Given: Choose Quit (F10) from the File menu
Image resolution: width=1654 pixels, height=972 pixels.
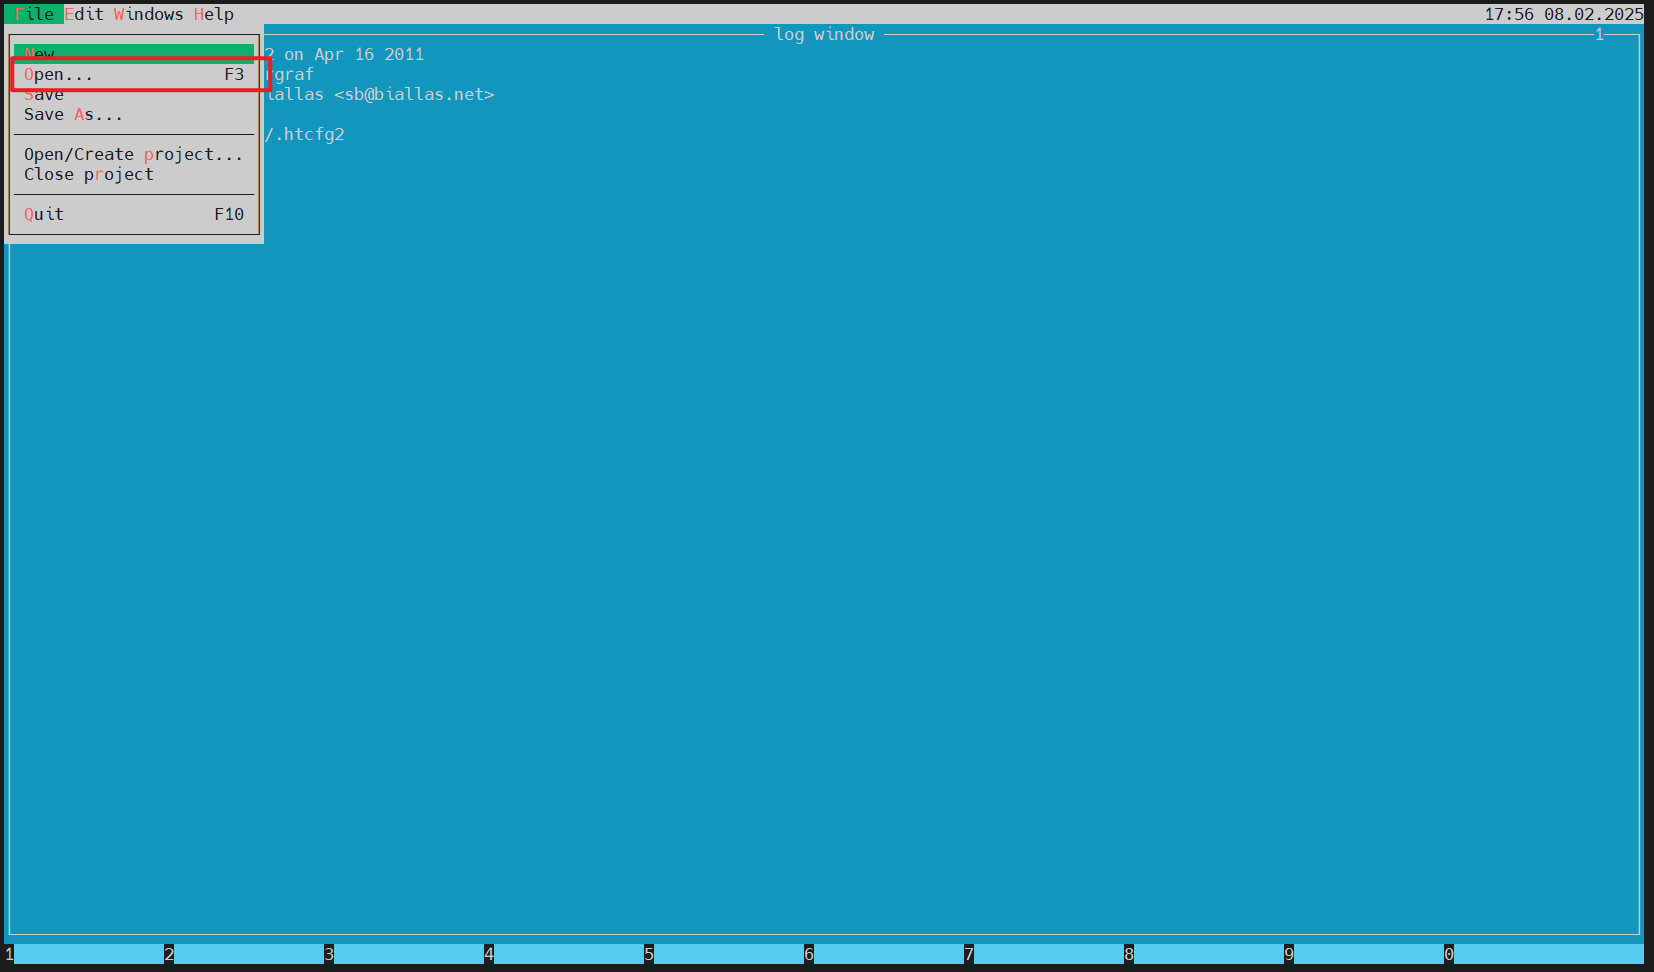Looking at the screenshot, I should coord(134,214).
